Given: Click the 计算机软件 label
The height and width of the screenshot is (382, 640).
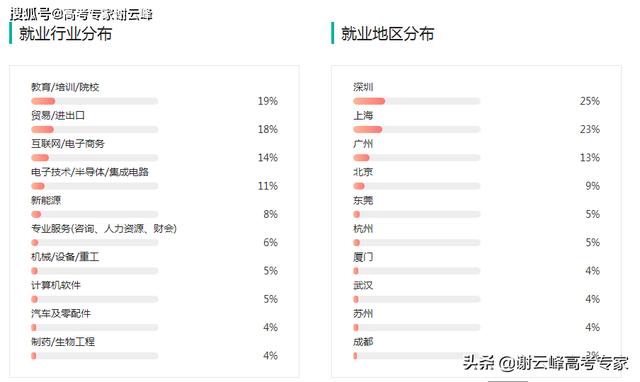Looking at the screenshot, I should (56, 285).
